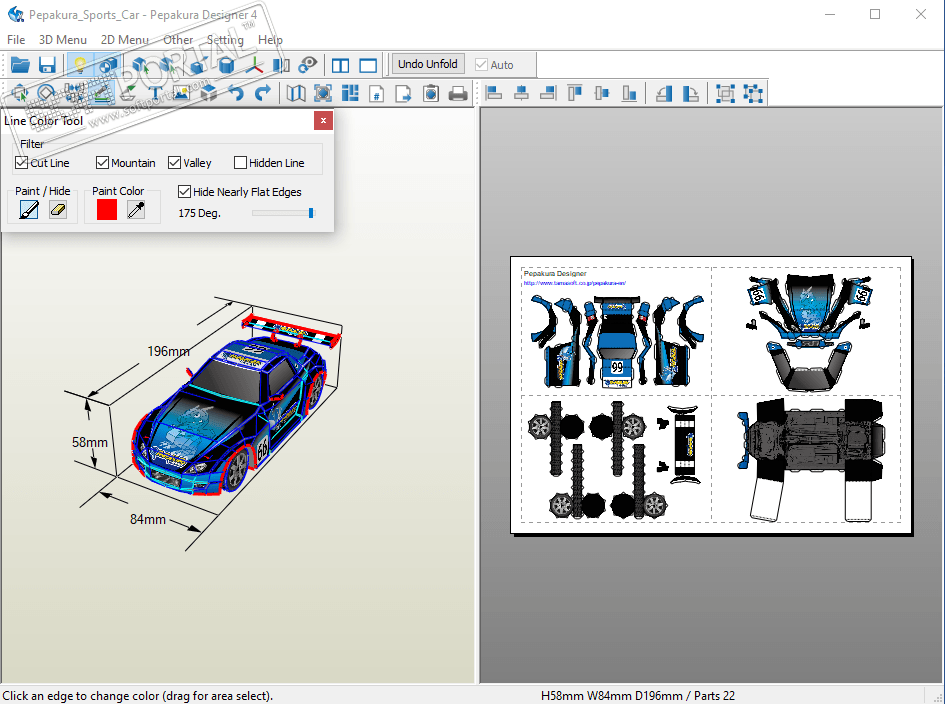This screenshot has height=704, width=945.
Task: Rotate part counterclockwise icon
Action: (x=664, y=93)
